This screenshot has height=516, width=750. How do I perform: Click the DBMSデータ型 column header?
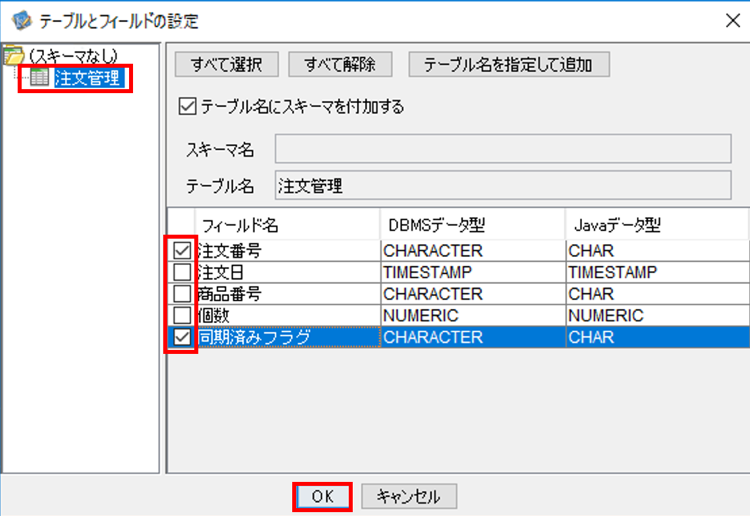pyautogui.click(x=473, y=225)
